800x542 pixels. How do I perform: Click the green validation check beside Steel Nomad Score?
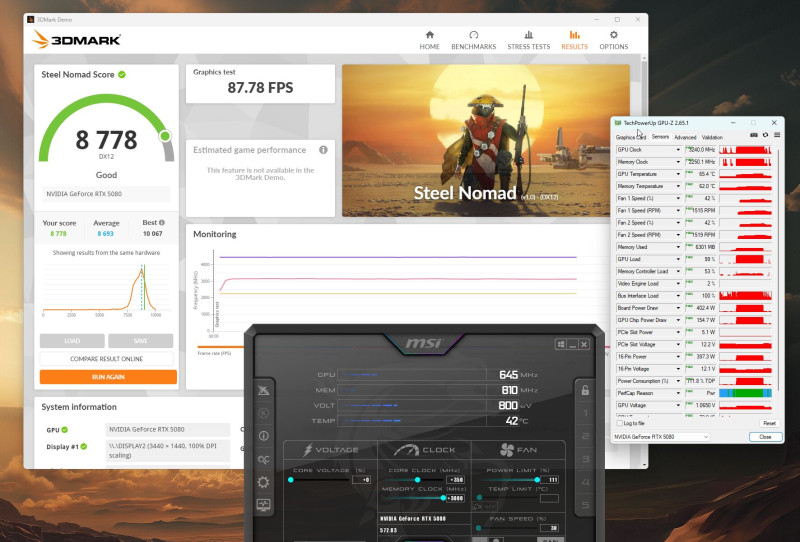tap(122, 75)
